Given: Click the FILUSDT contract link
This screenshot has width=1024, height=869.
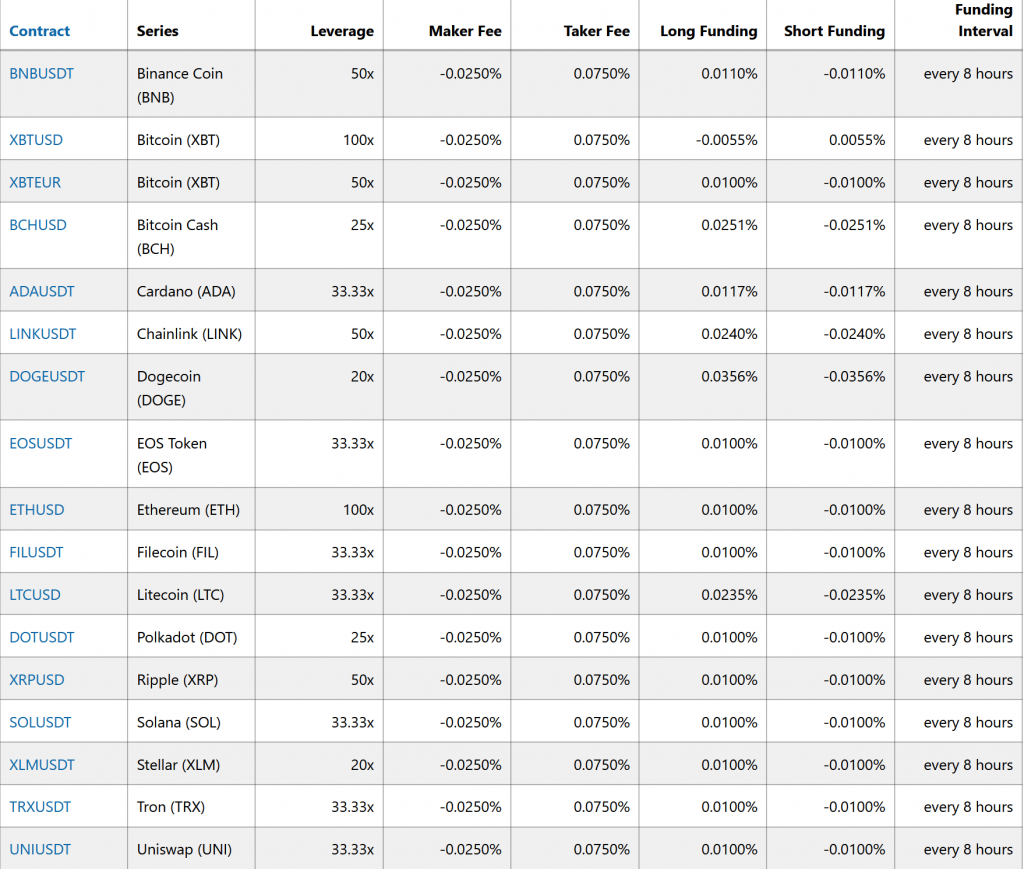Looking at the screenshot, I should pos(36,552).
